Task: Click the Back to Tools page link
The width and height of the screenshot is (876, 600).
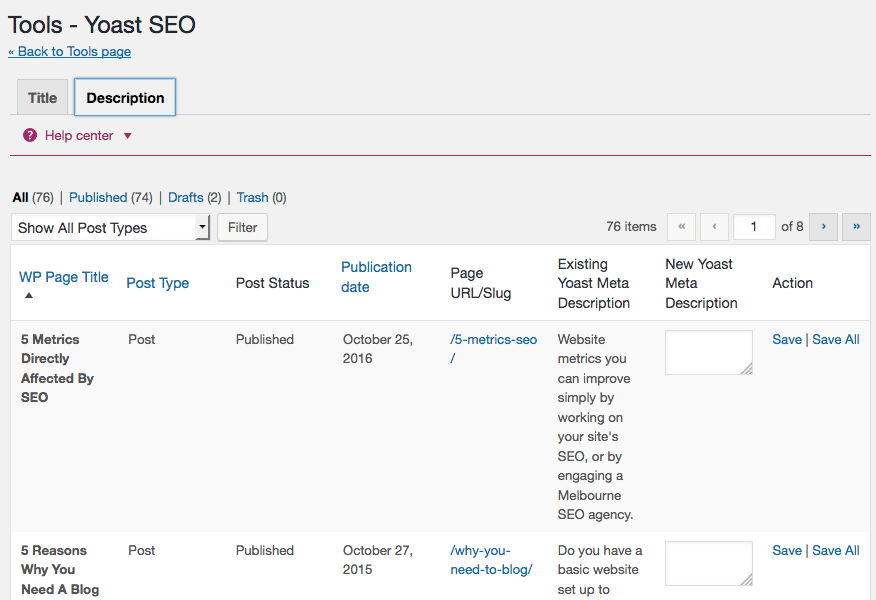Action: click(70, 51)
